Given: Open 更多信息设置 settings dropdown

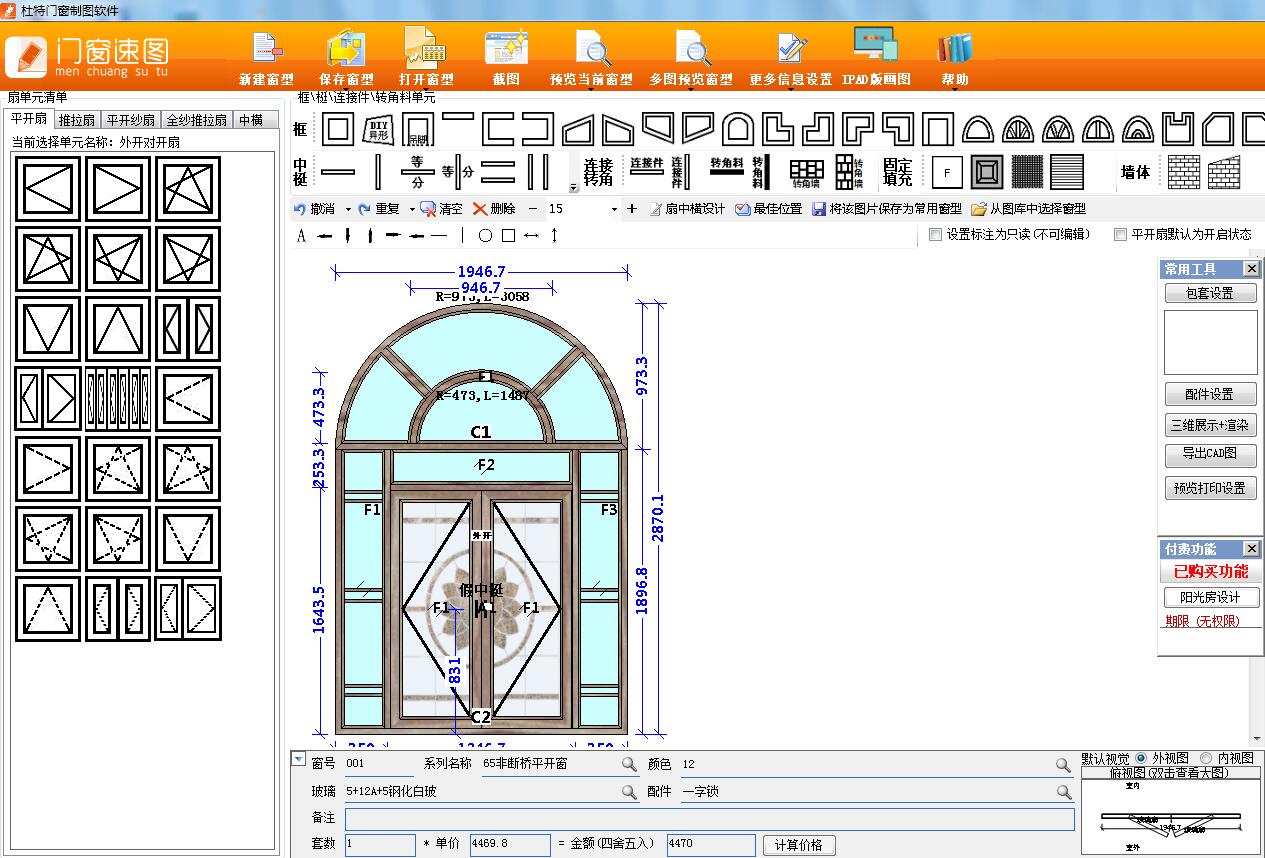Looking at the screenshot, I should click(x=790, y=90).
